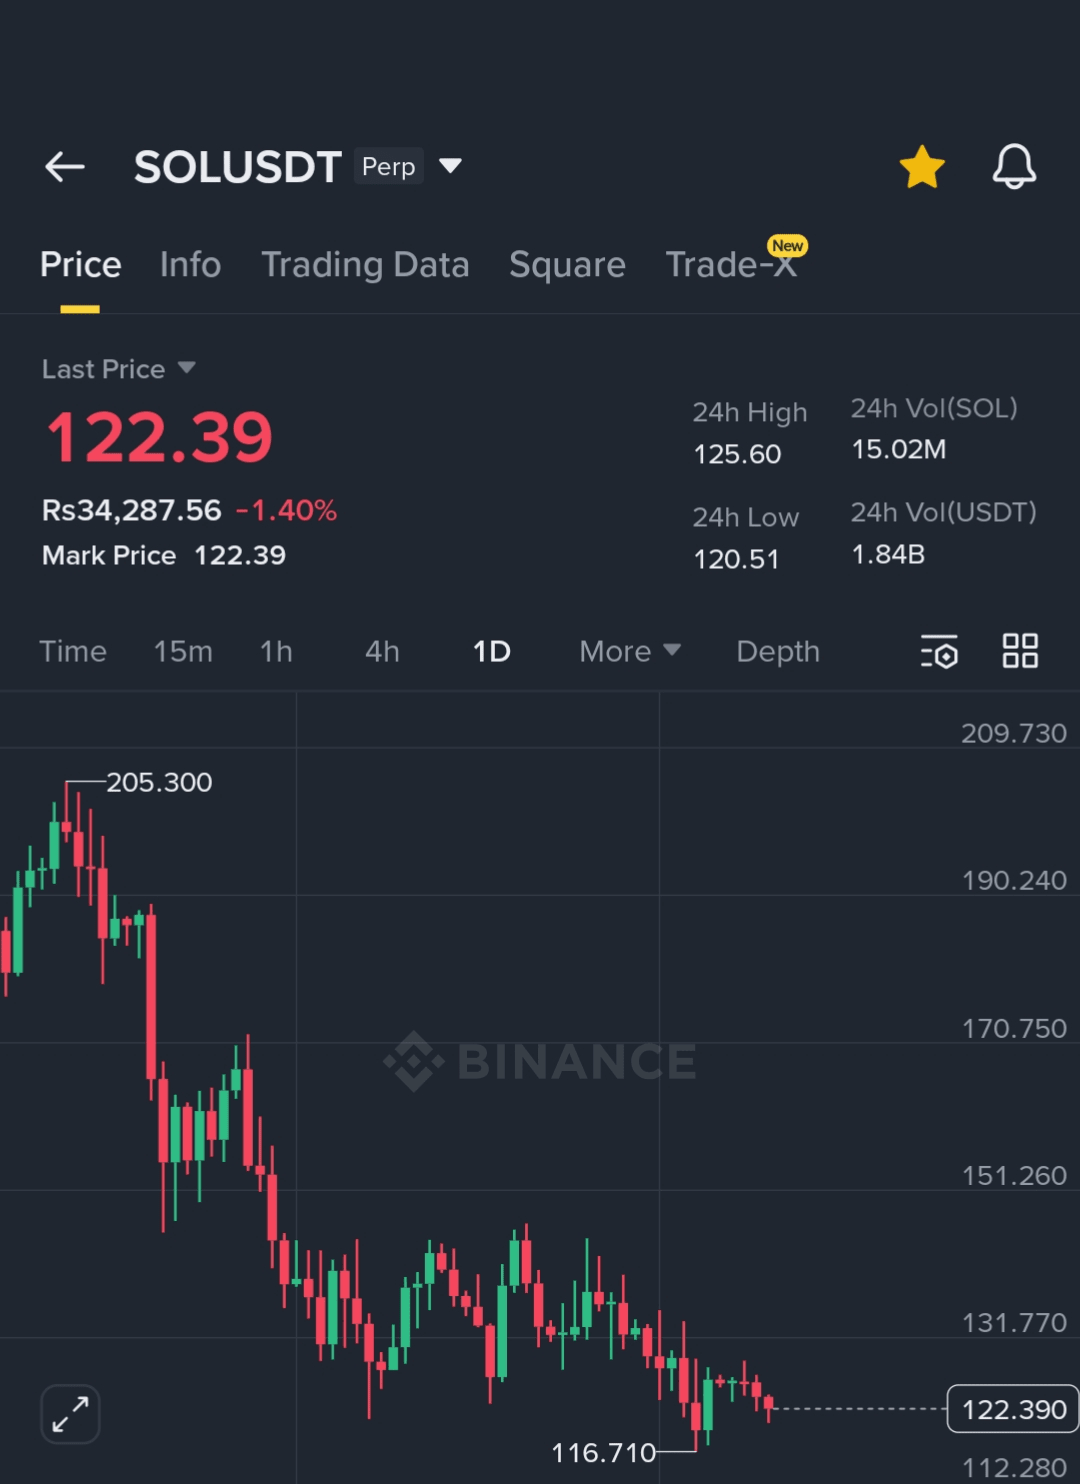The image size is (1080, 1484).
Task: Select the 15m chart interval
Action: tap(183, 652)
